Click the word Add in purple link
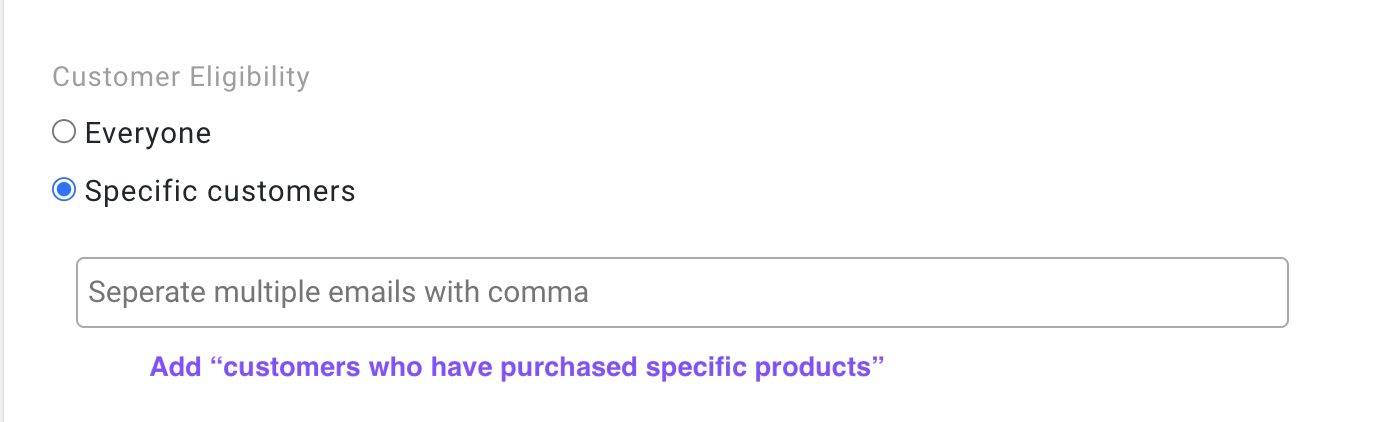1378x422 pixels. click(x=176, y=367)
